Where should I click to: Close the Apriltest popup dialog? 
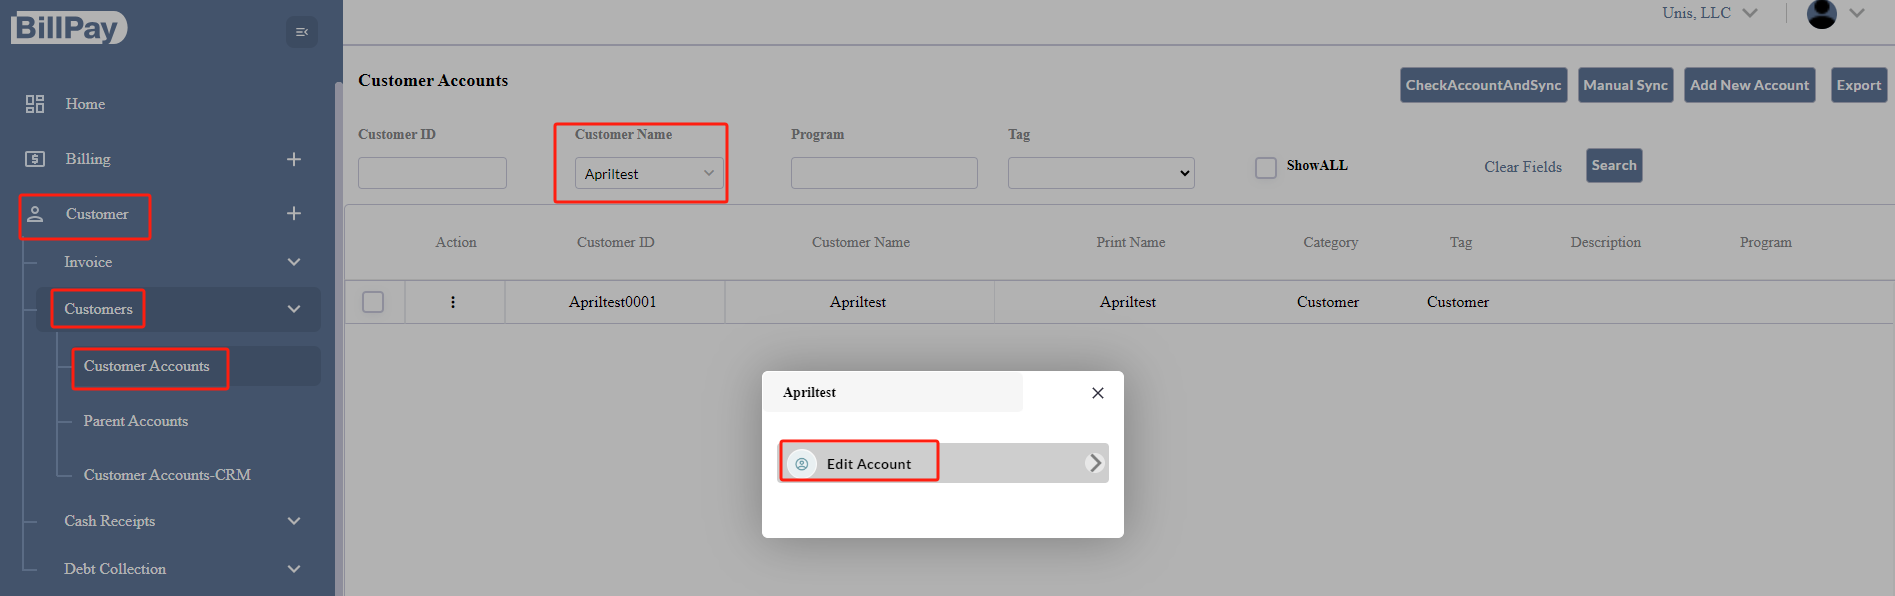click(1098, 393)
